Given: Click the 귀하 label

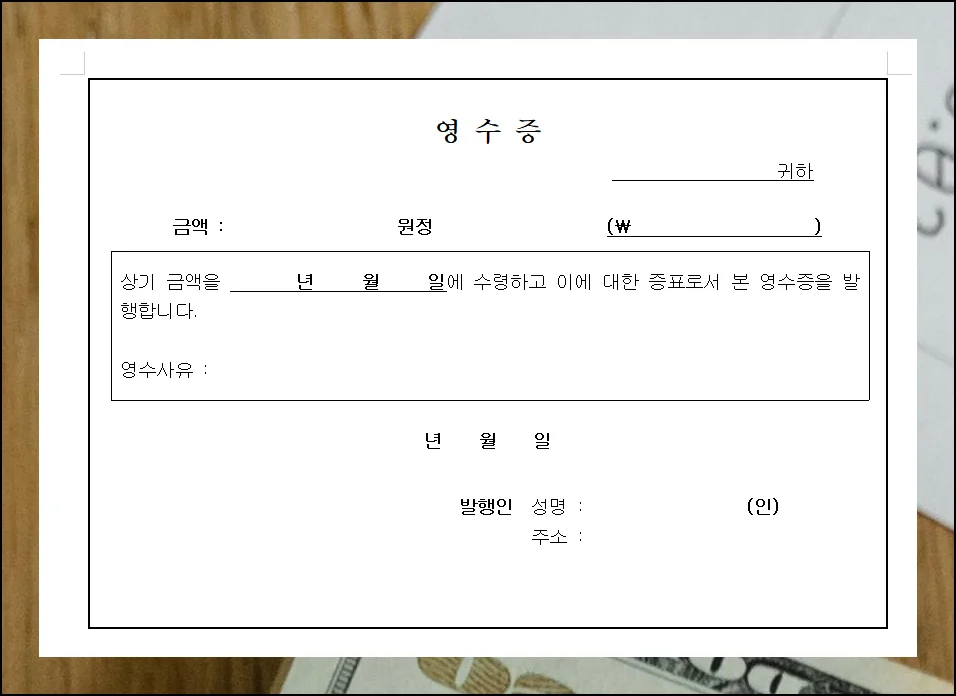Looking at the screenshot, I should point(793,170).
